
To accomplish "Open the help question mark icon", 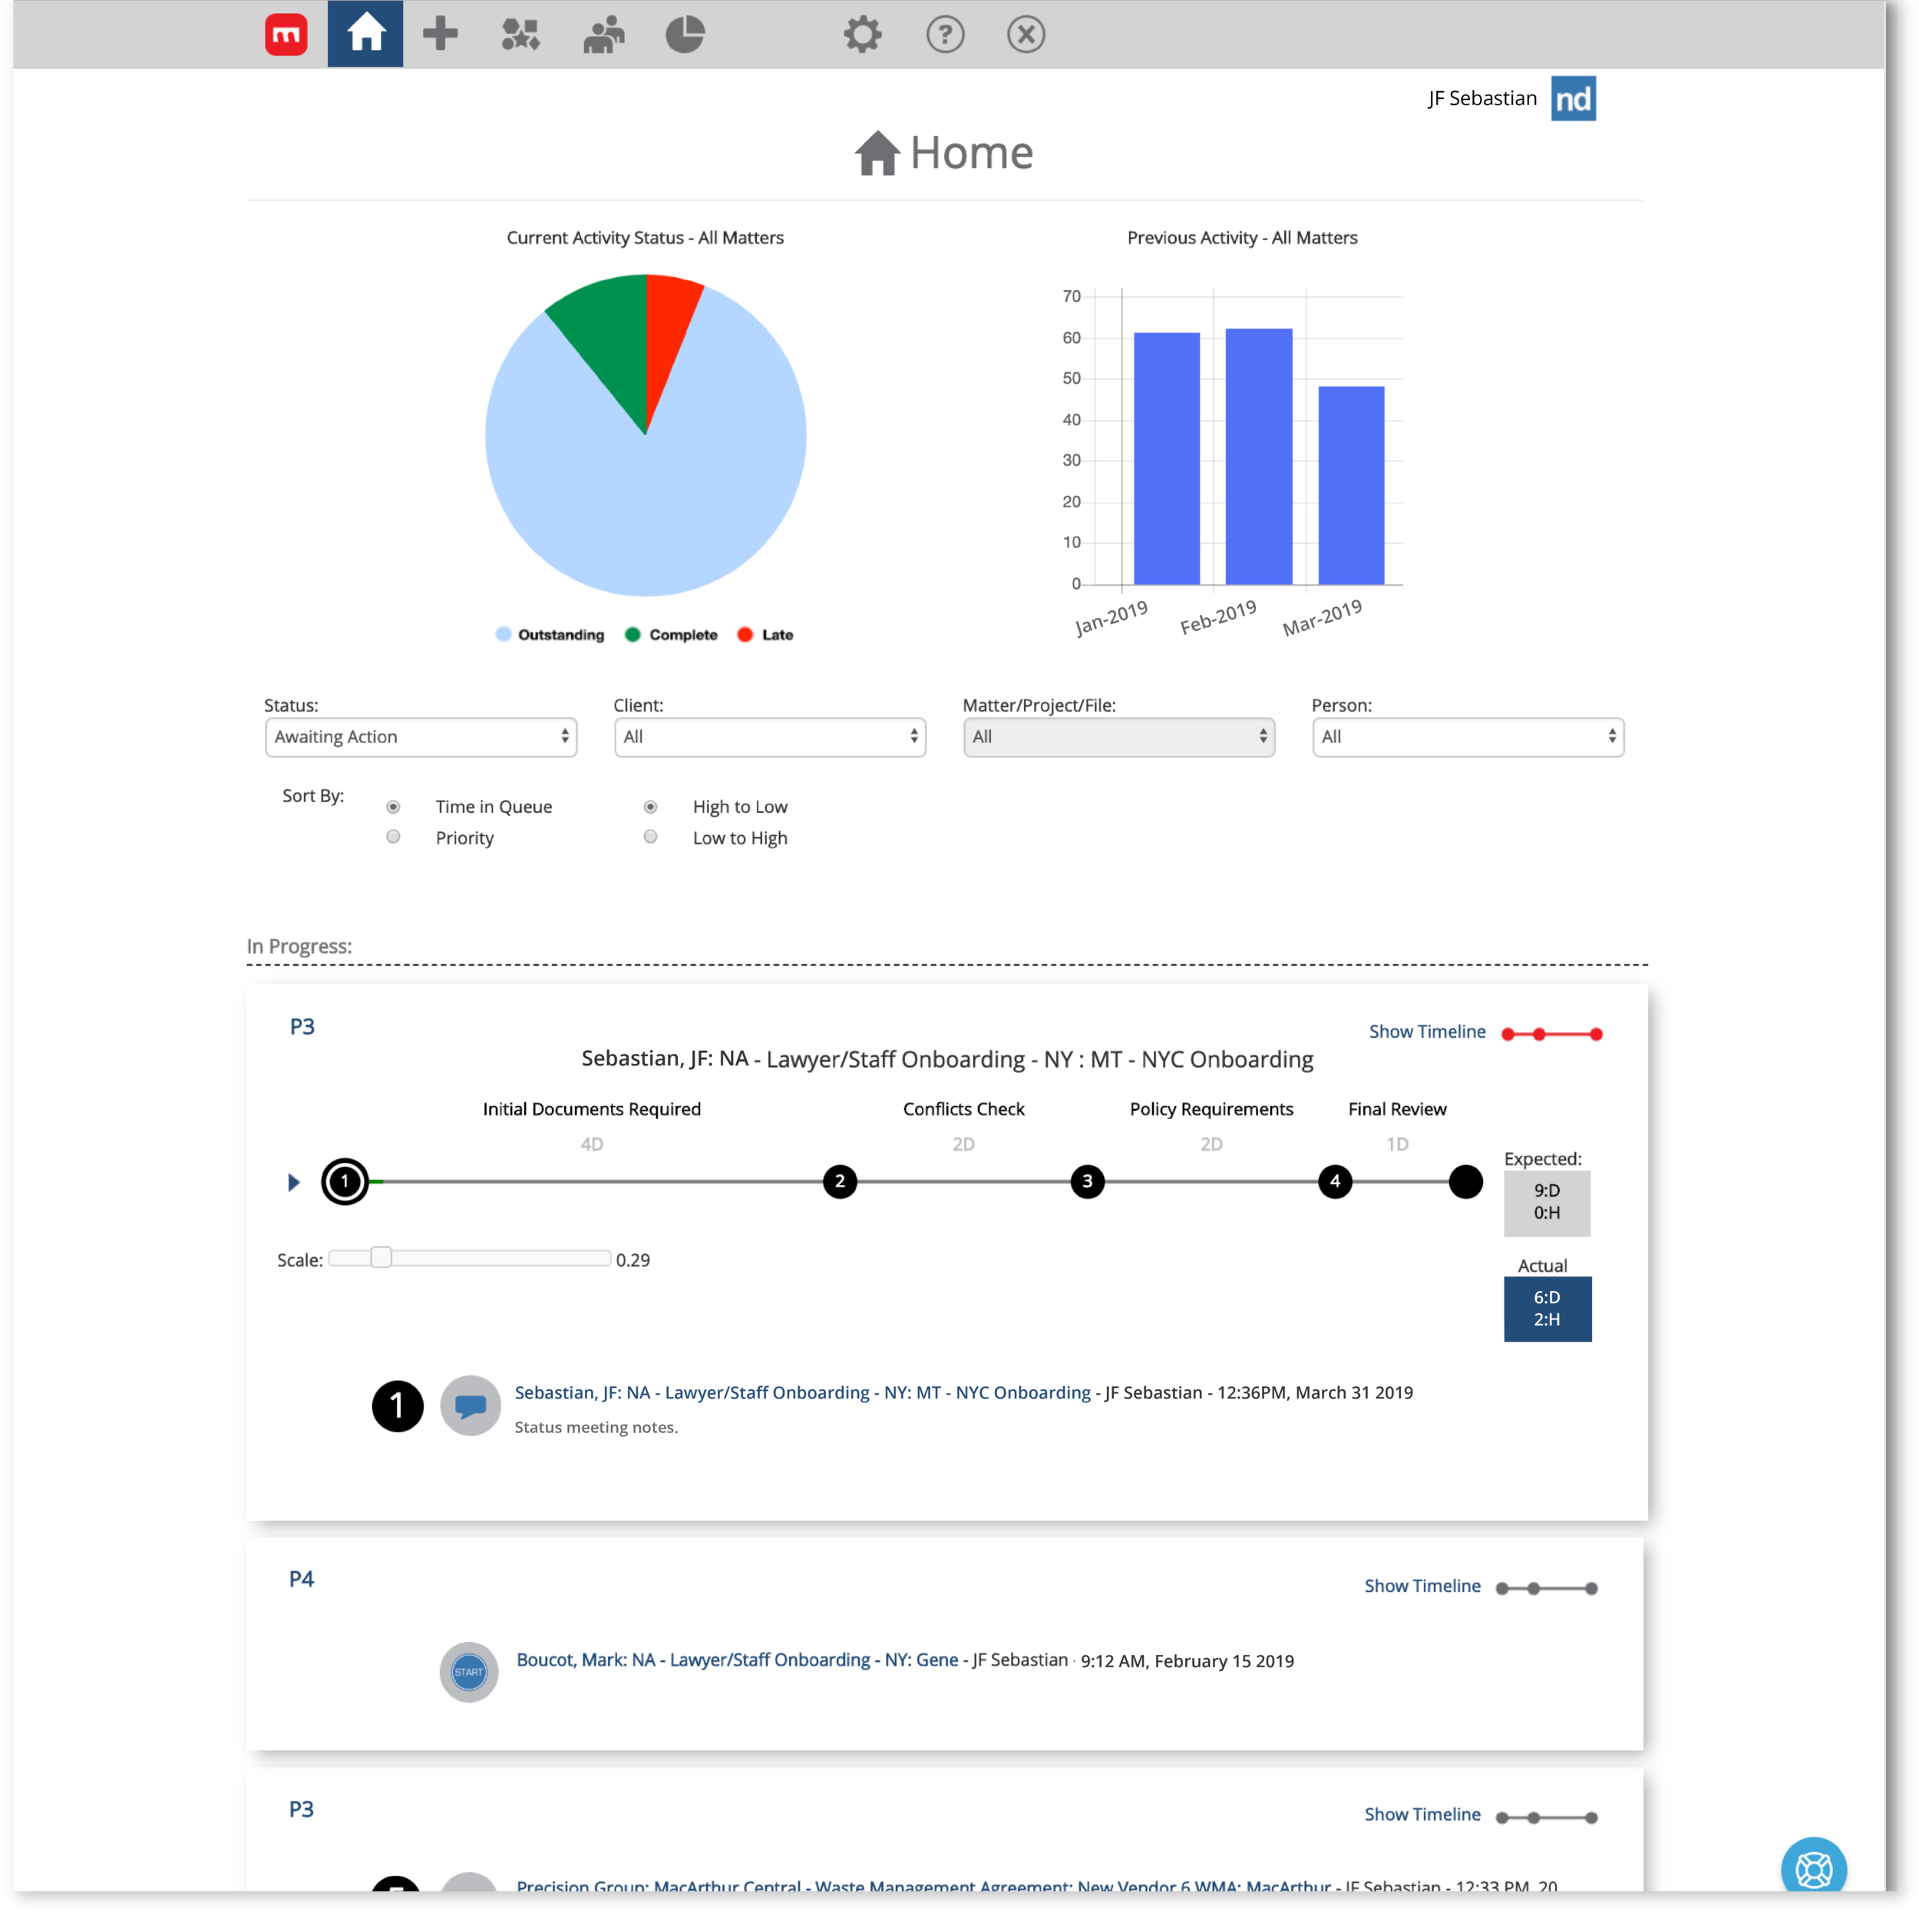I will (x=945, y=35).
